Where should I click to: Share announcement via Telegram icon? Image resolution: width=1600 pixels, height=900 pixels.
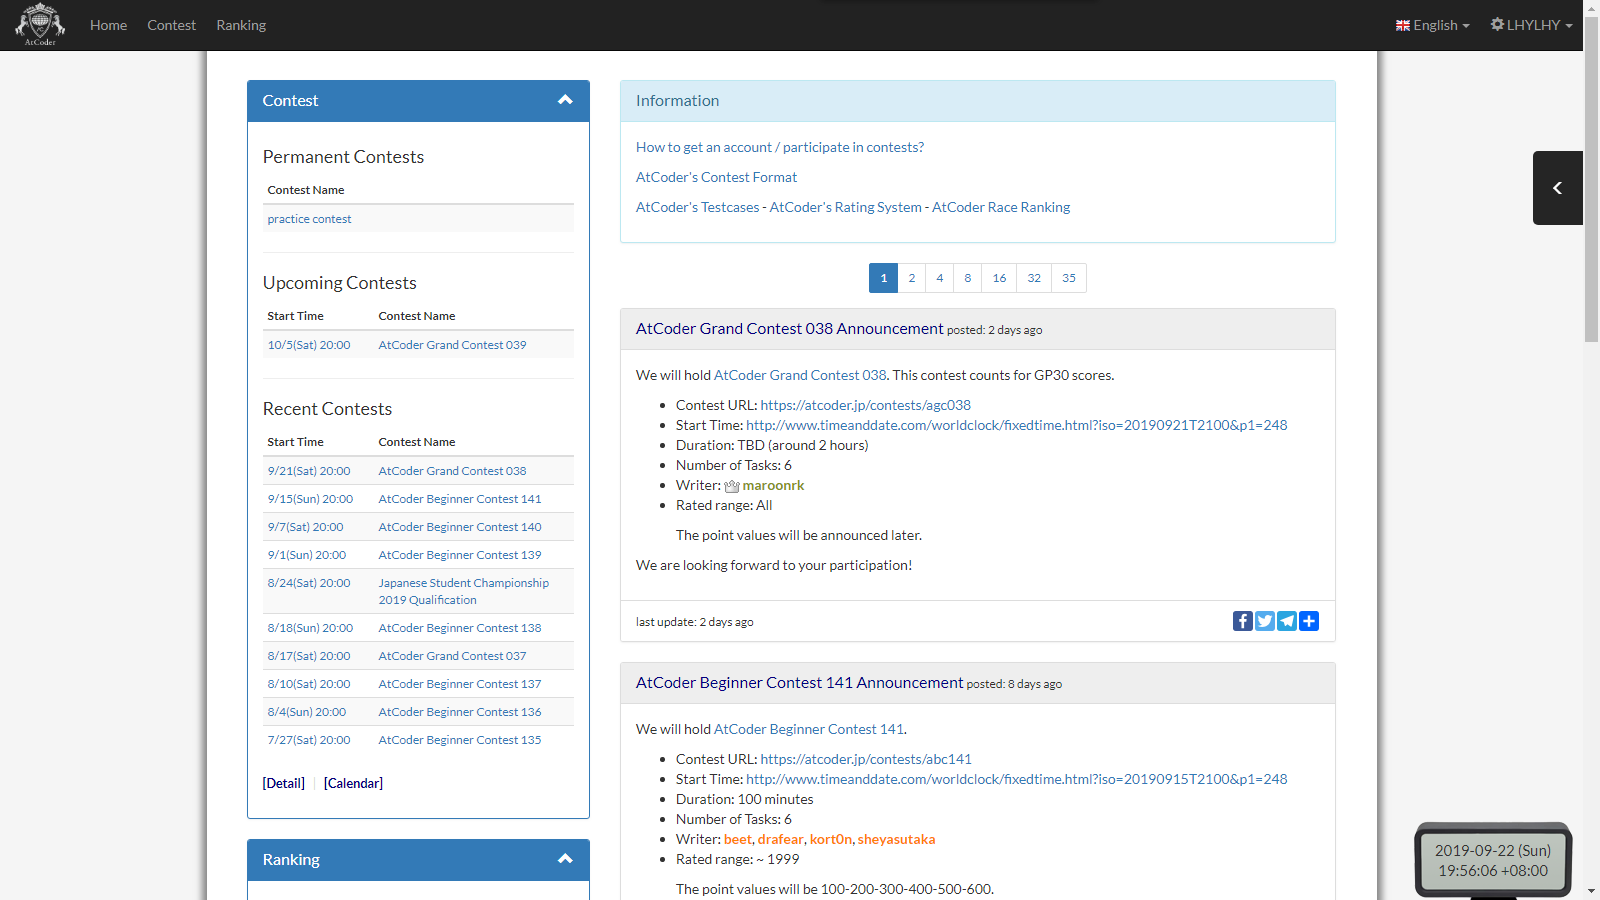[x=1287, y=621]
